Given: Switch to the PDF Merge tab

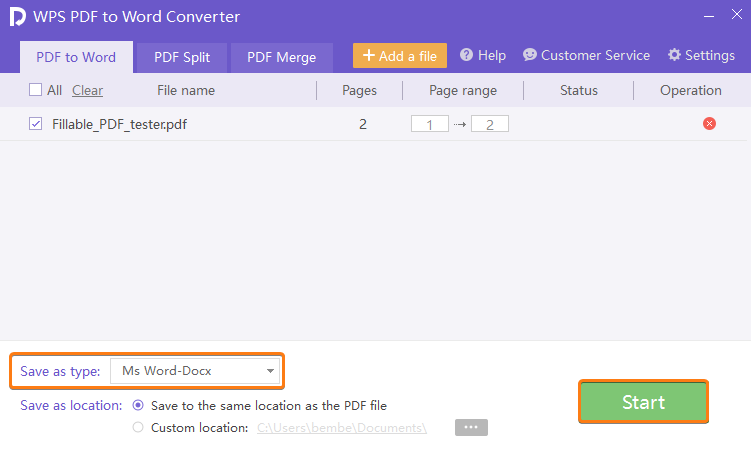Looking at the screenshot, I should coord(281,58).
